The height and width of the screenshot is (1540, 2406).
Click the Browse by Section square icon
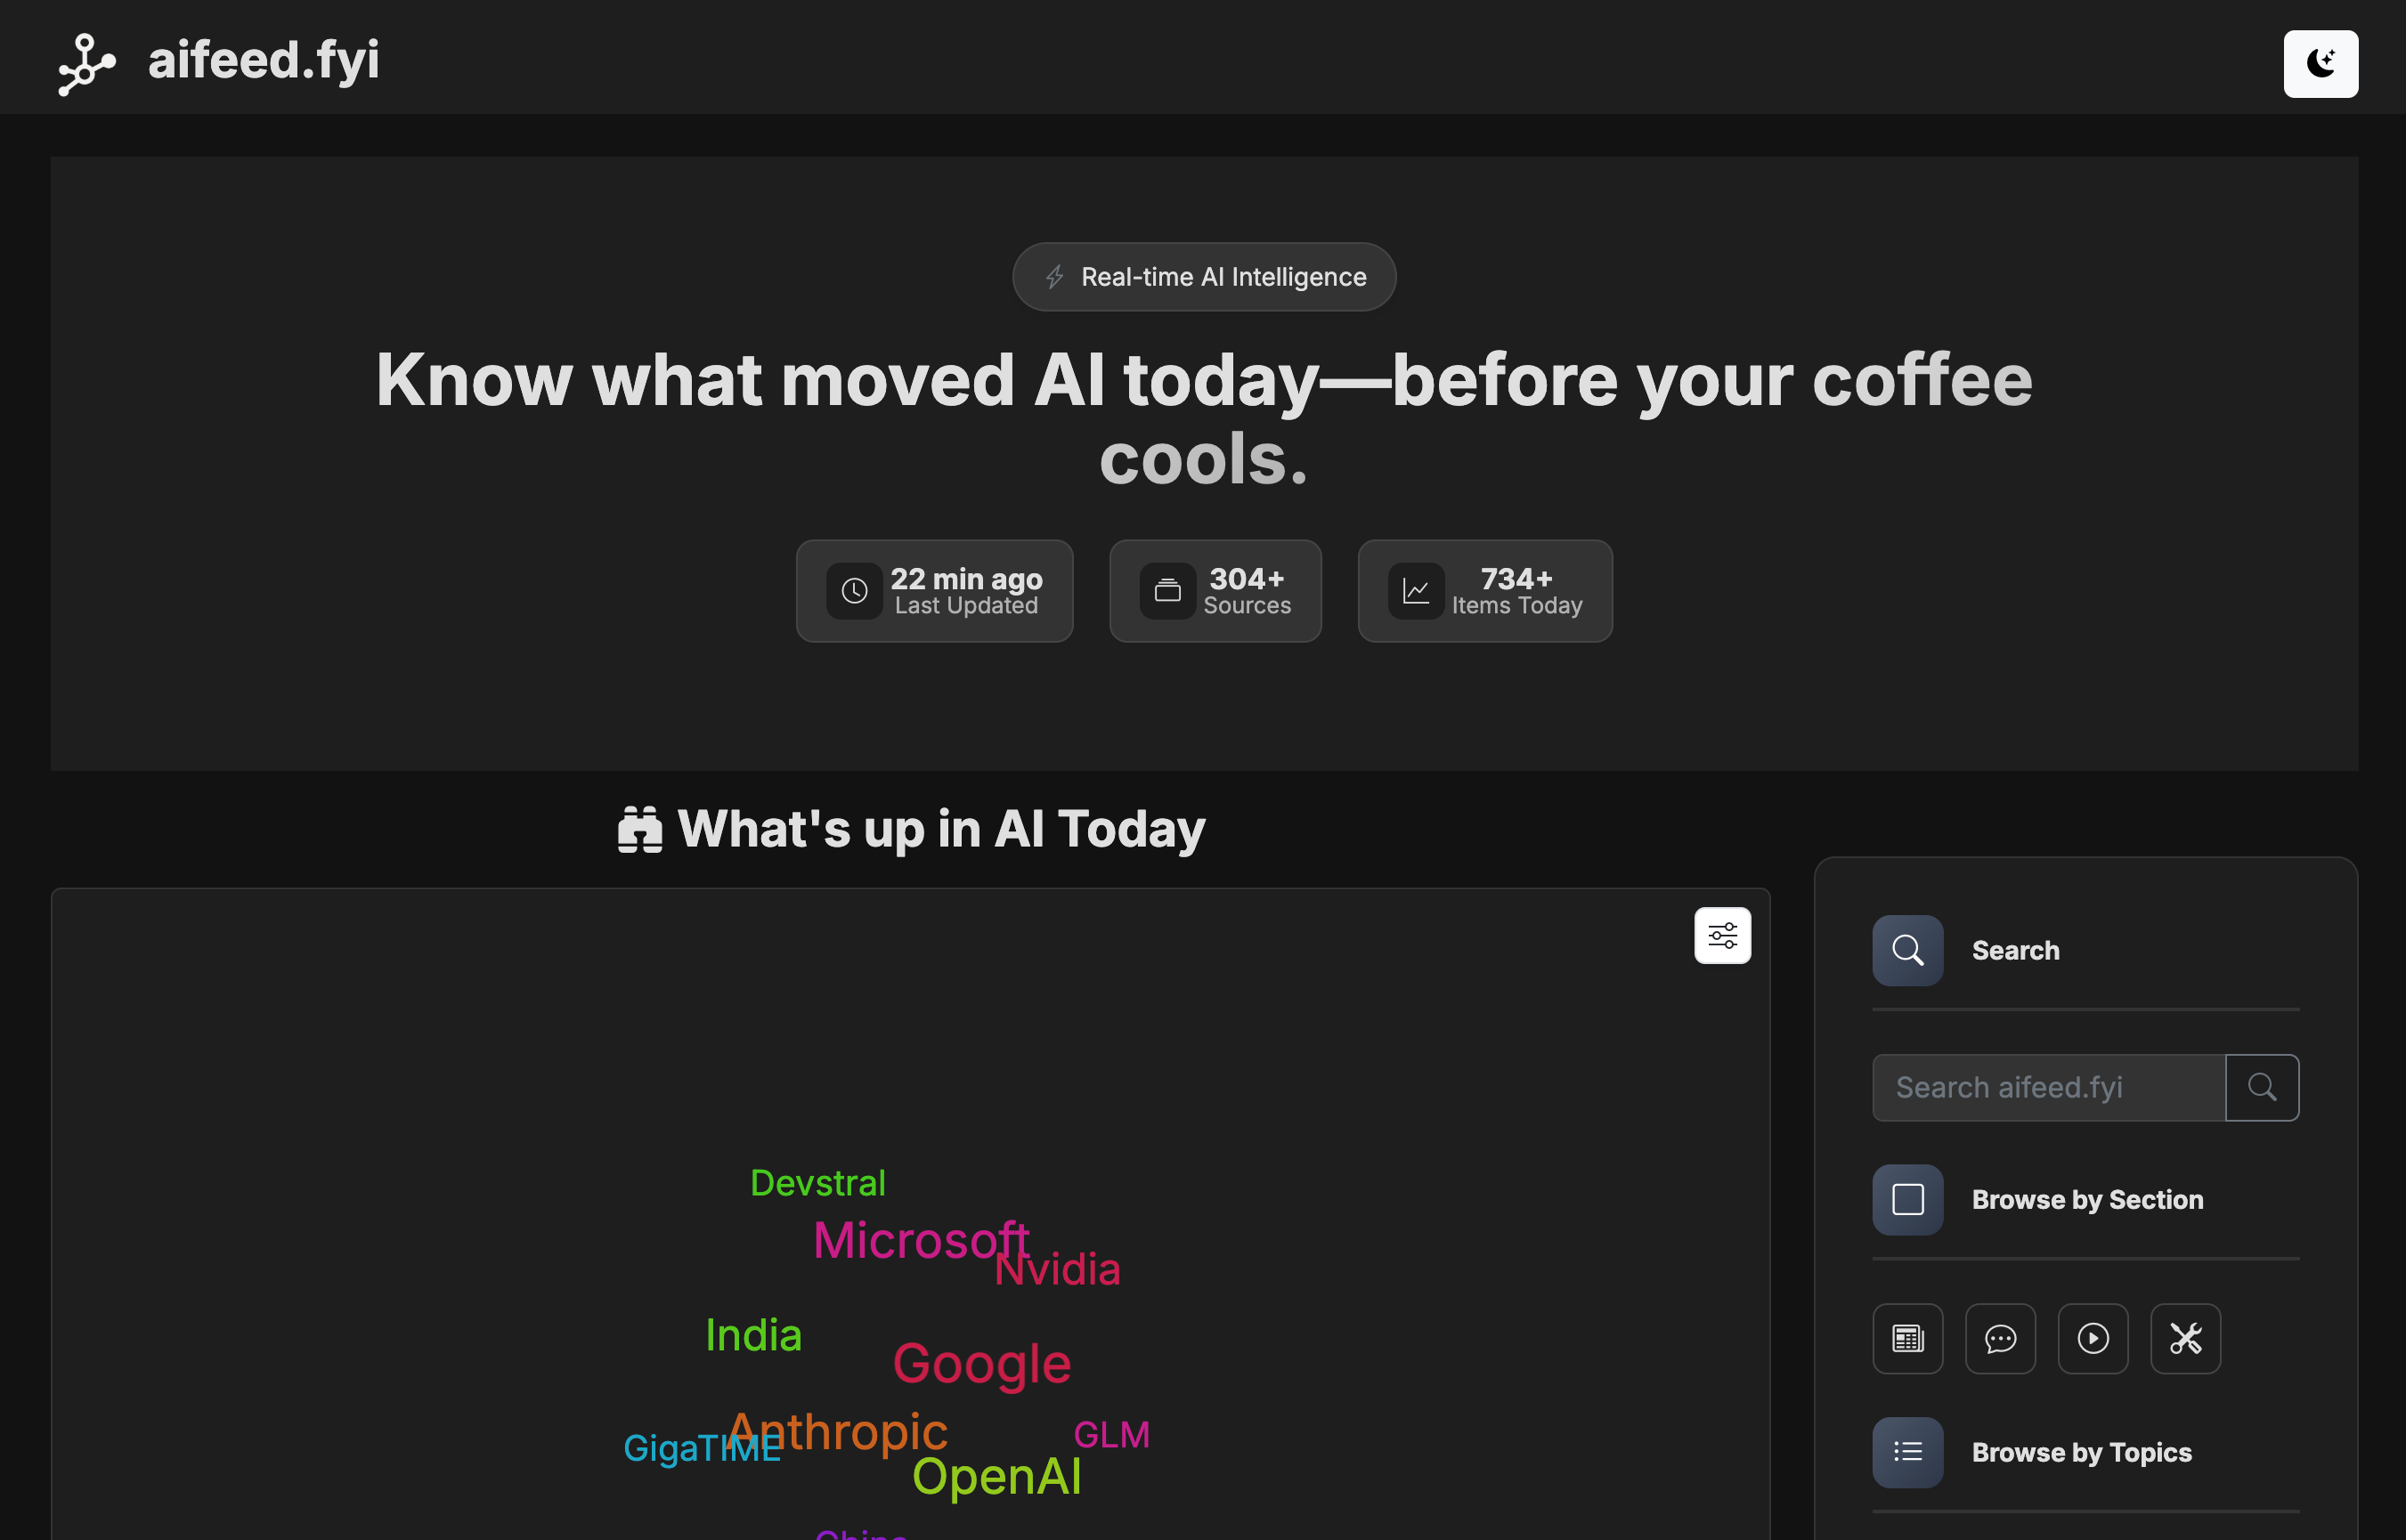click(x=1907, y=1199)
